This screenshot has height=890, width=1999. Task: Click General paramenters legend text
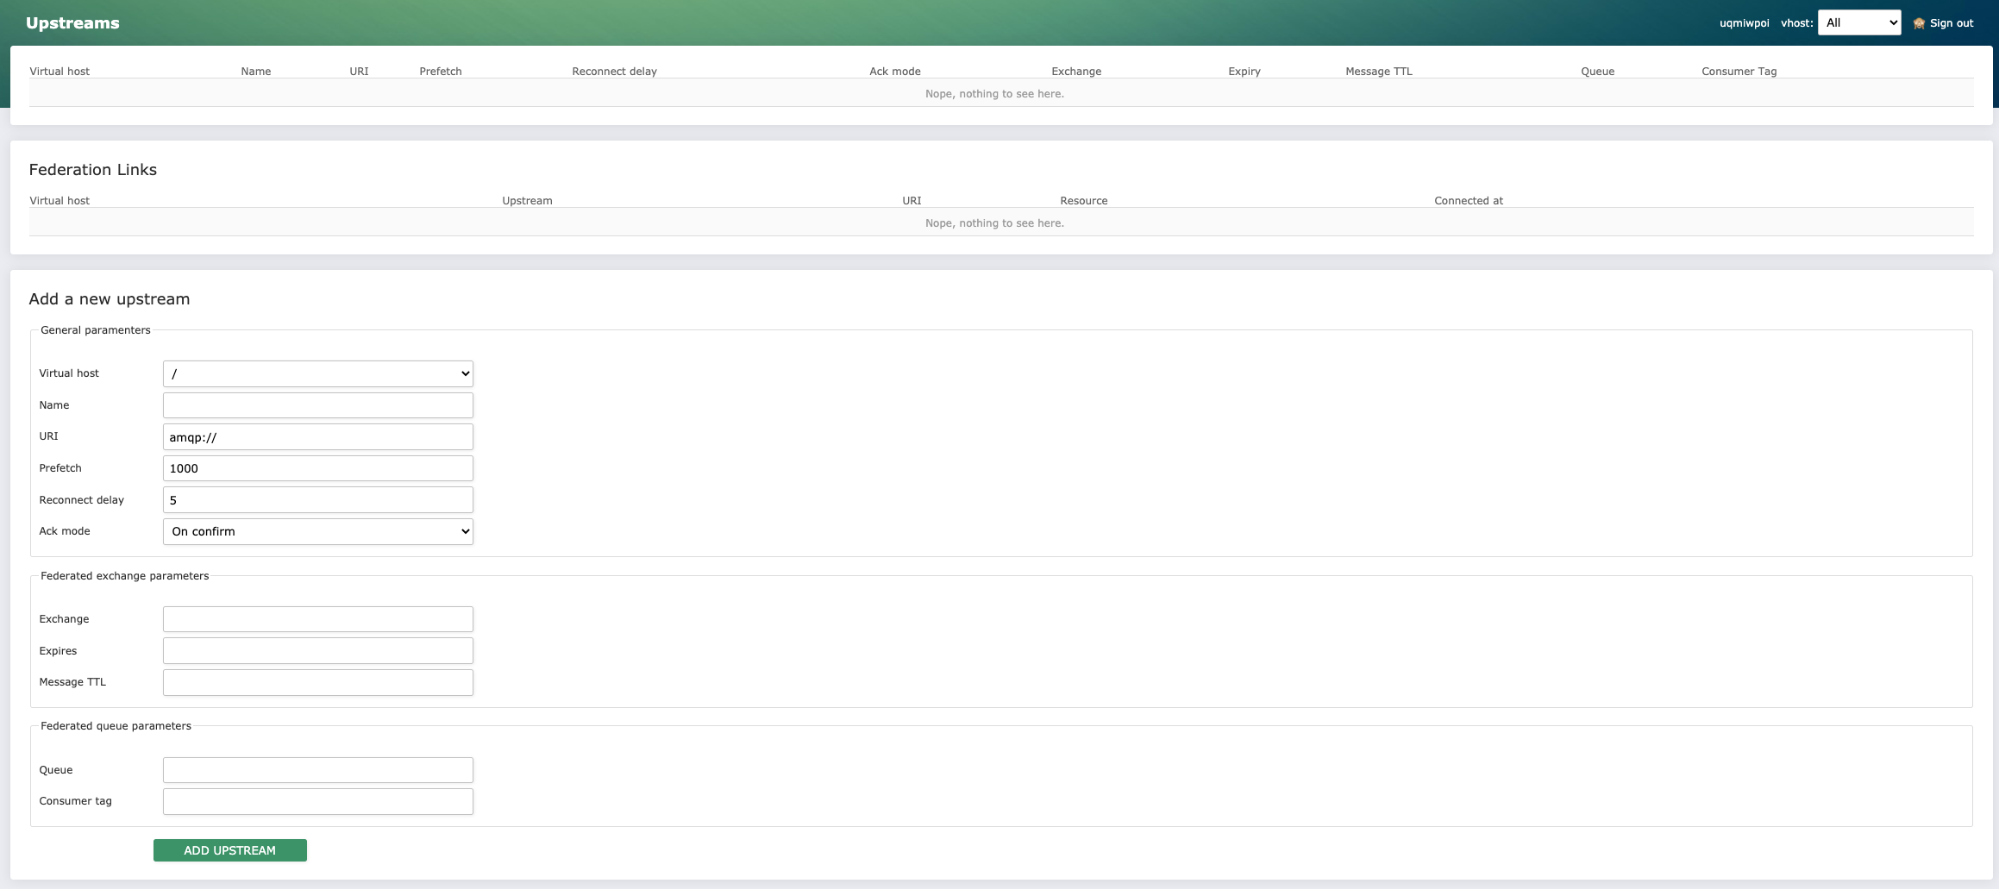[x=95, y=330]
